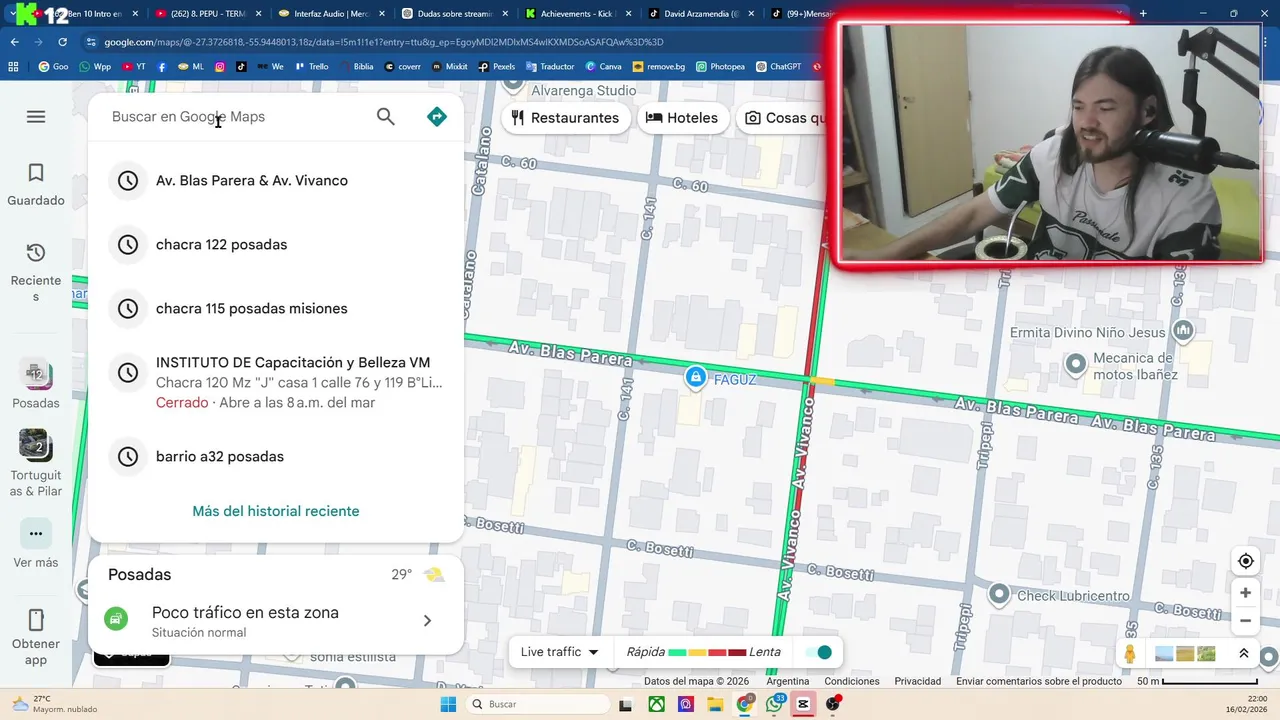The image size is (1280, 720).
Task: Open the Windows Start menu
Action: click(x=449, y=704)
